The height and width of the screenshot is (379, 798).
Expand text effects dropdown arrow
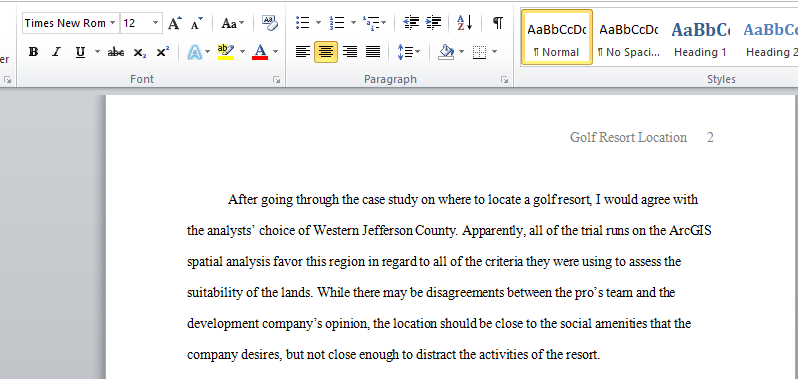[x=208, y=52]
